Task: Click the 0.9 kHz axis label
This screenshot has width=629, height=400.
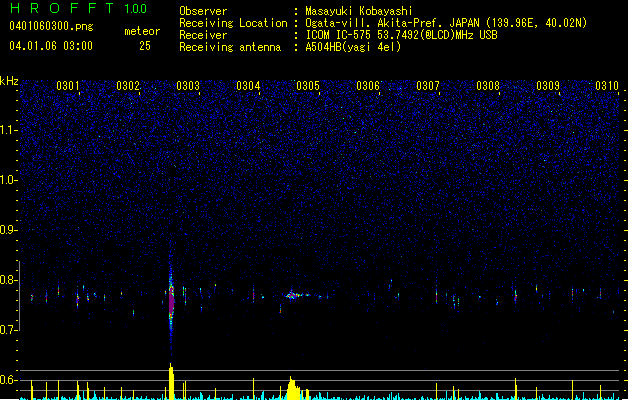Action: [x=8, y=230]
